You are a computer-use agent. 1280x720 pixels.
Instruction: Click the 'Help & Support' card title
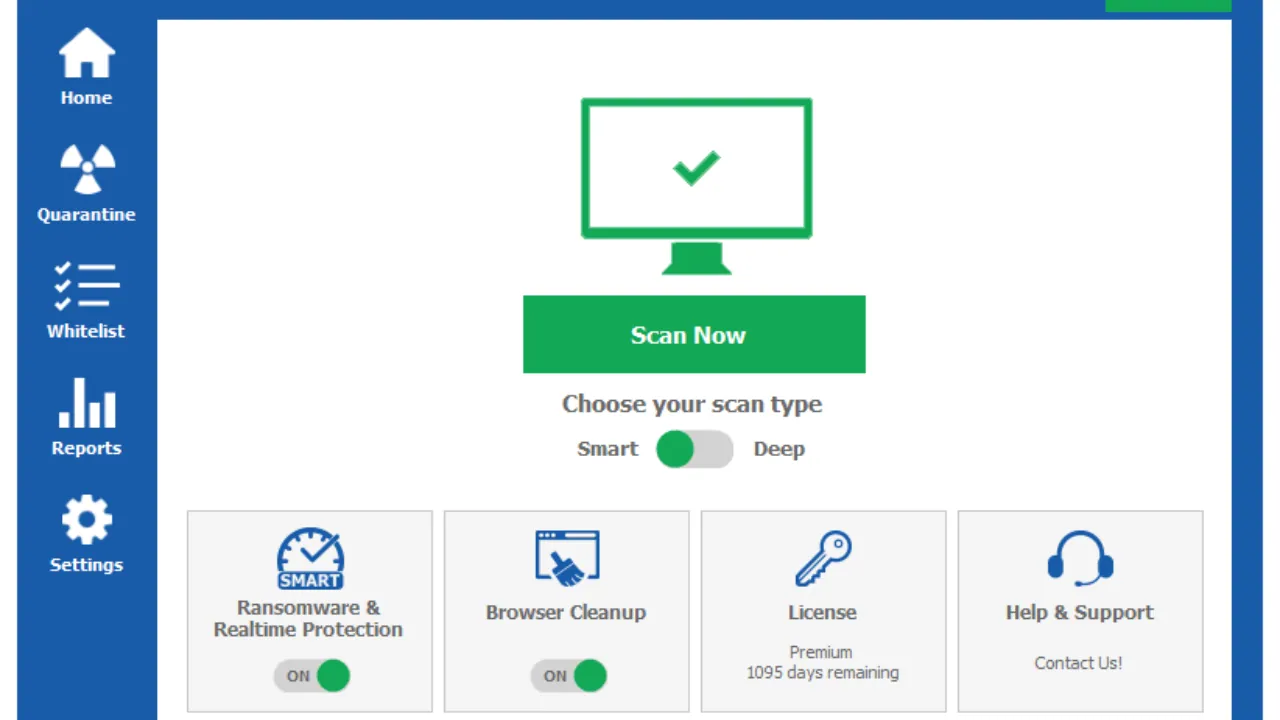click(x=1080, y=612)
